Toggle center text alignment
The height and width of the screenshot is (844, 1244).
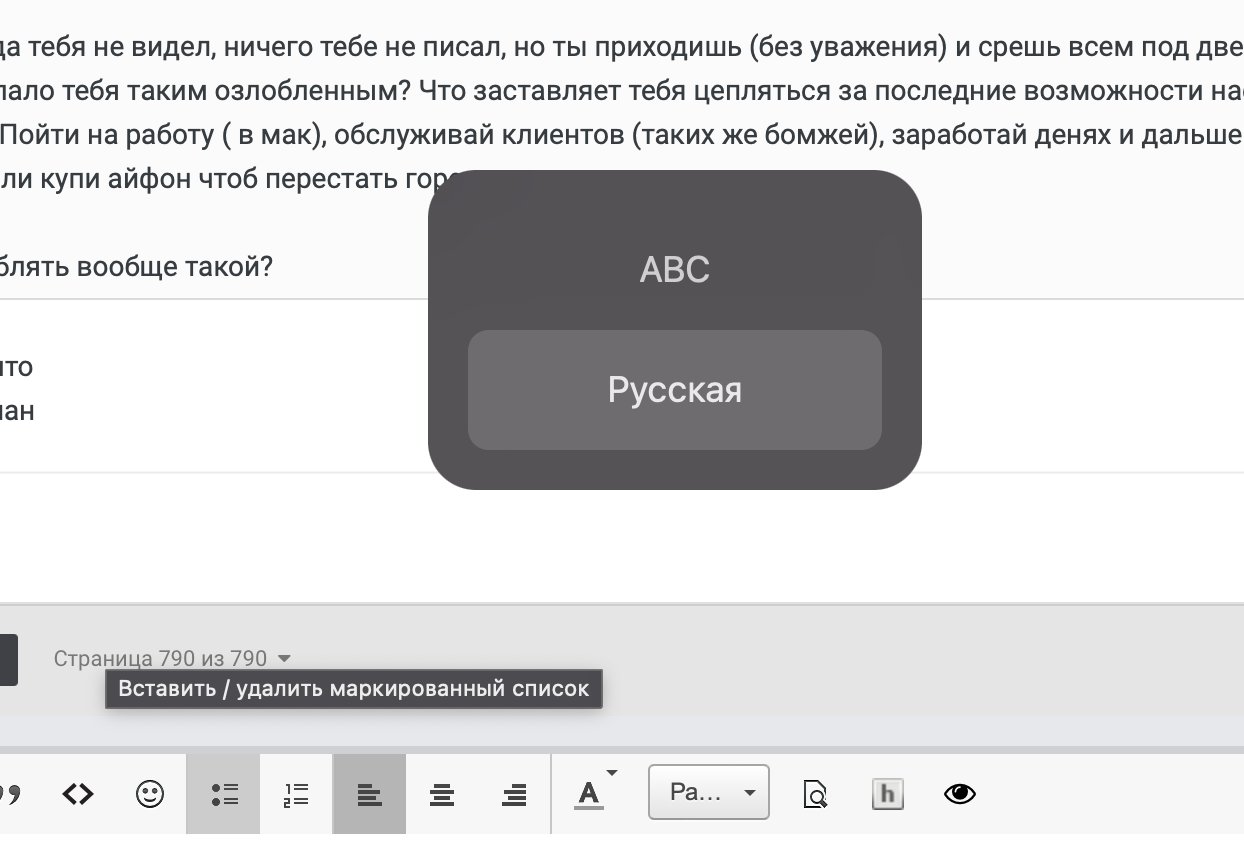(441, 793)
